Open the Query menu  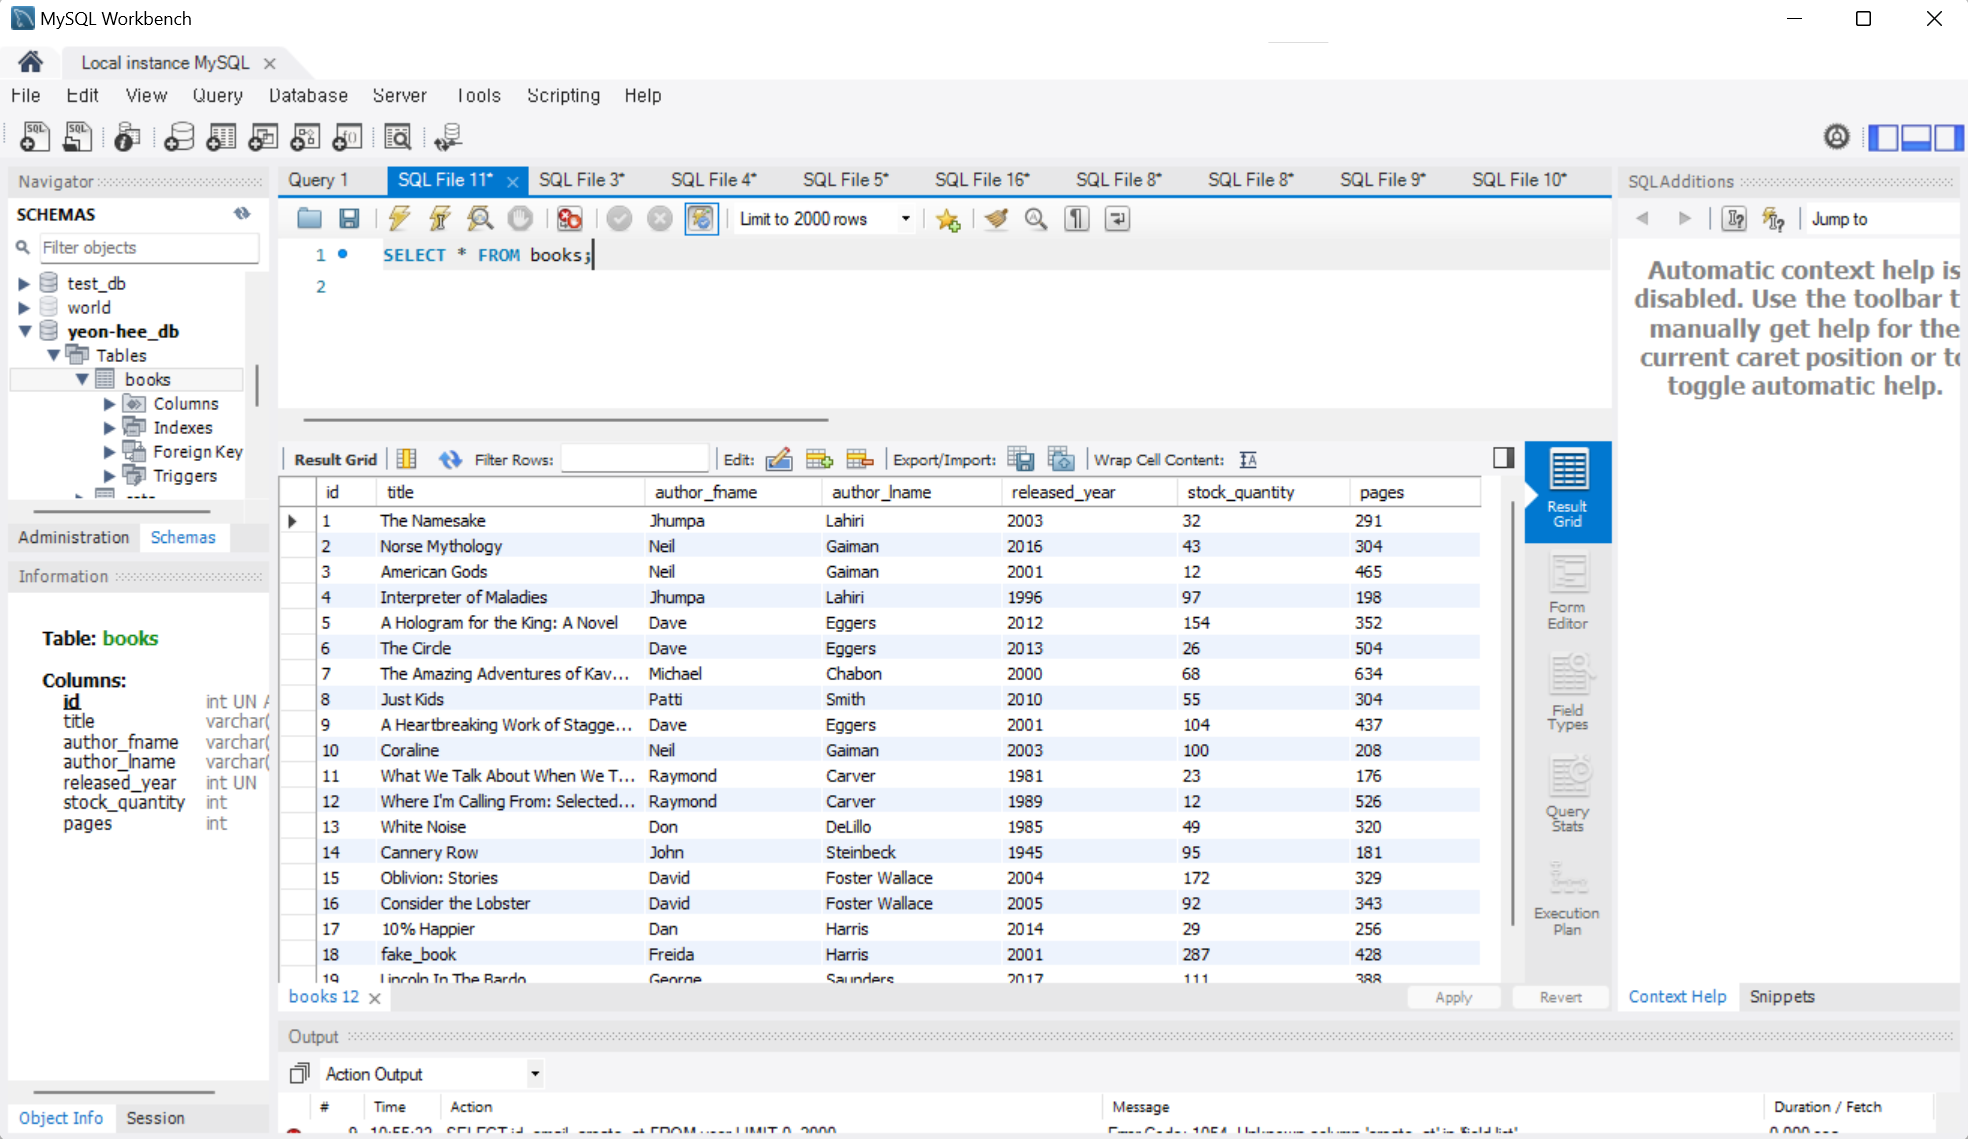[217, 95]
